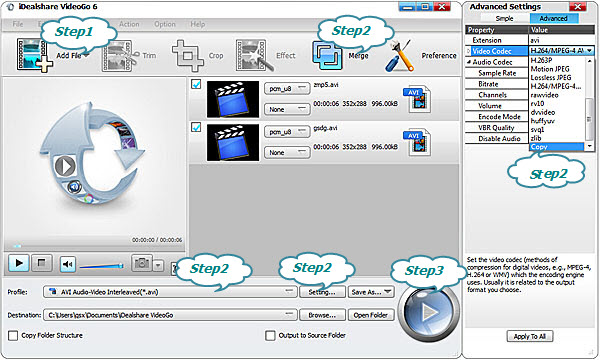Open None subtitle dropdown for gsdg.avi

click(287, 153)
